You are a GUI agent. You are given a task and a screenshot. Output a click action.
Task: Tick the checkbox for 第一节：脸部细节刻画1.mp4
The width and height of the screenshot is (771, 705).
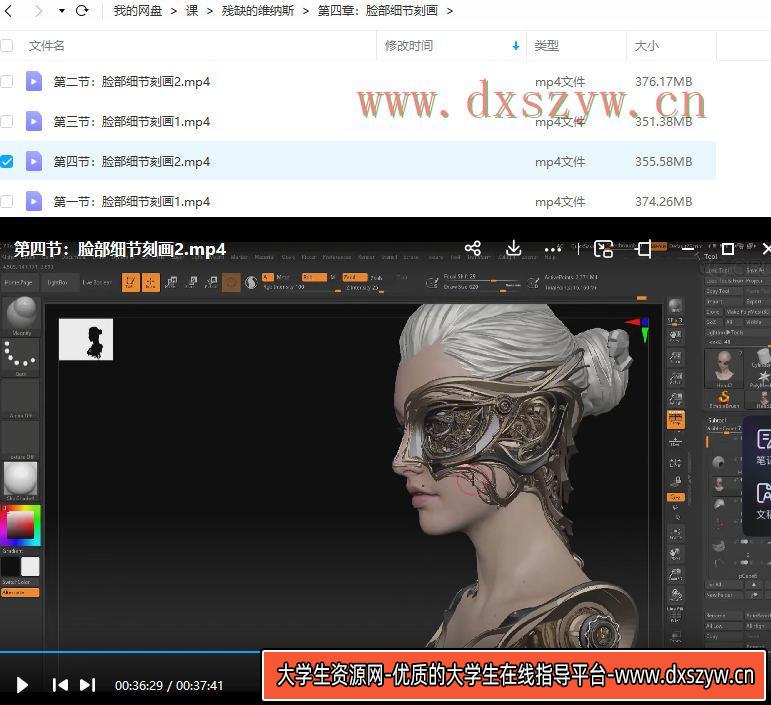[6, 202]
